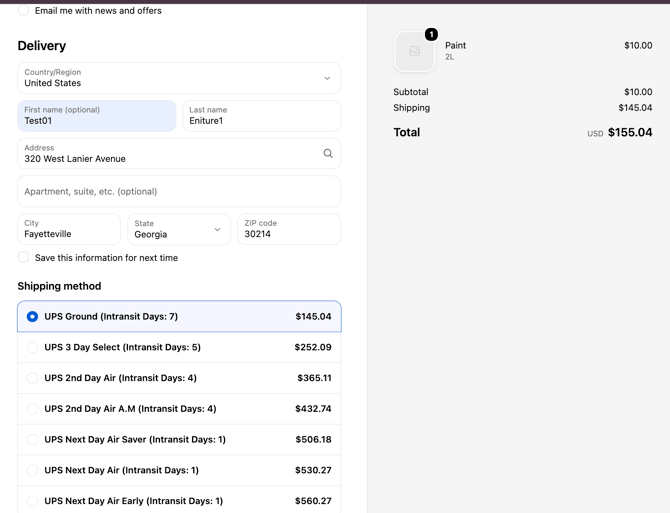
Task: Click the $432.74 shipping price
Action: point(313,409)
